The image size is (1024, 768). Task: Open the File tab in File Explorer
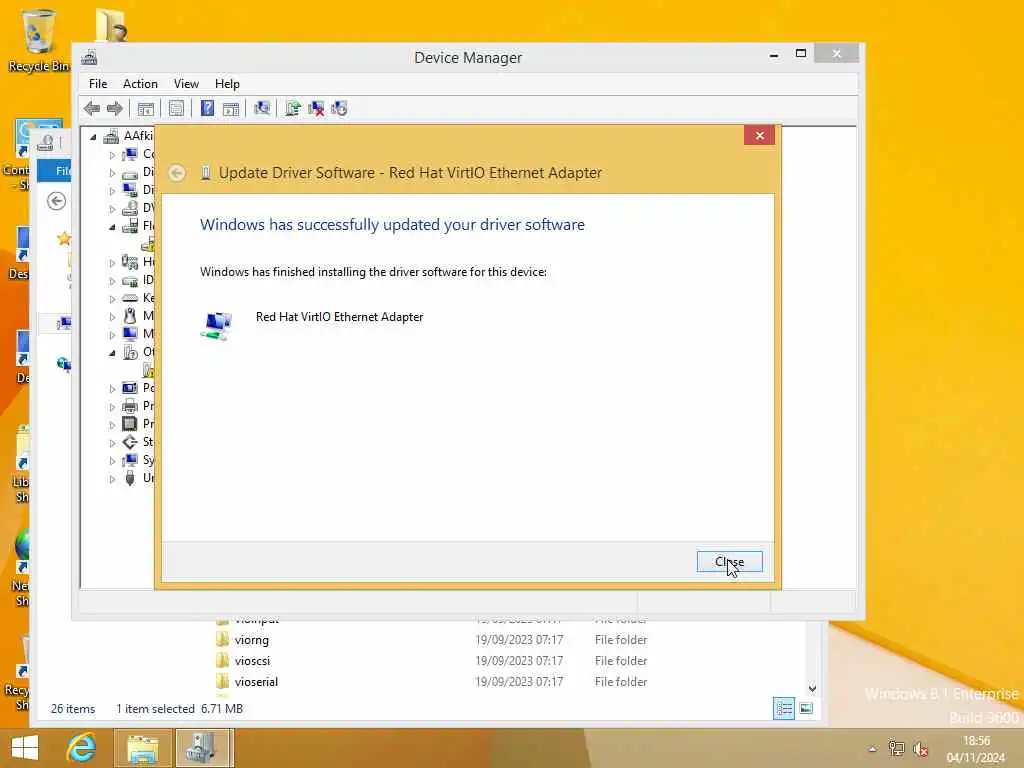pos(55,170)
